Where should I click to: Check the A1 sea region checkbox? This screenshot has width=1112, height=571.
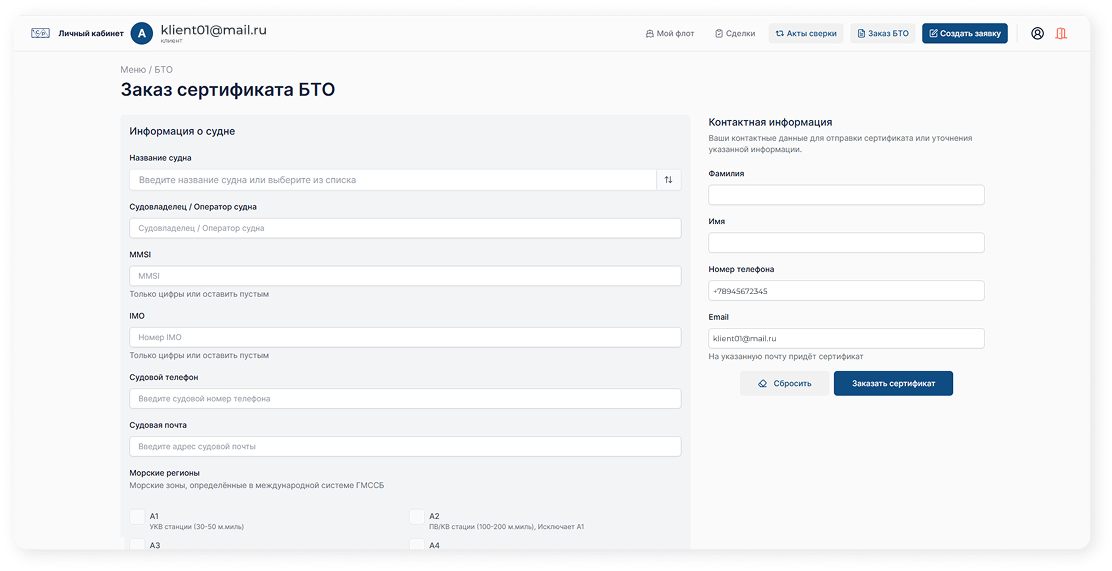click(137, 517)
